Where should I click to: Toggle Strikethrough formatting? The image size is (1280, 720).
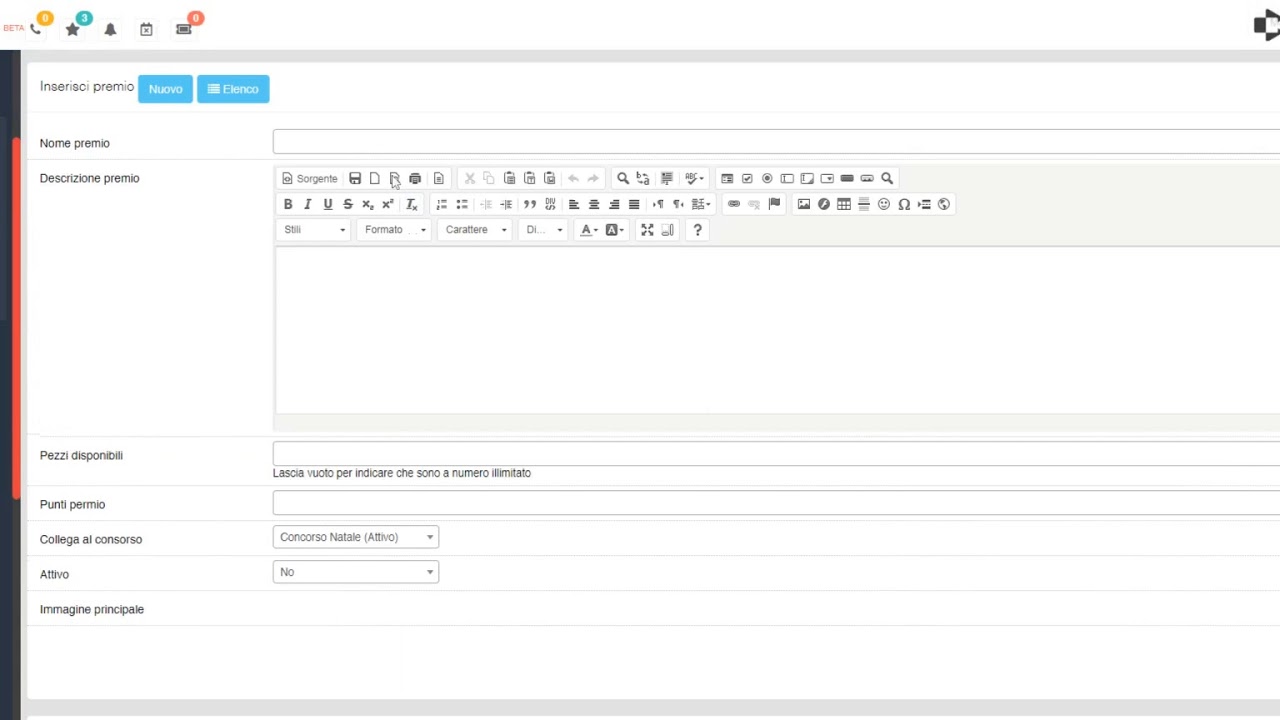pos(348,204)
